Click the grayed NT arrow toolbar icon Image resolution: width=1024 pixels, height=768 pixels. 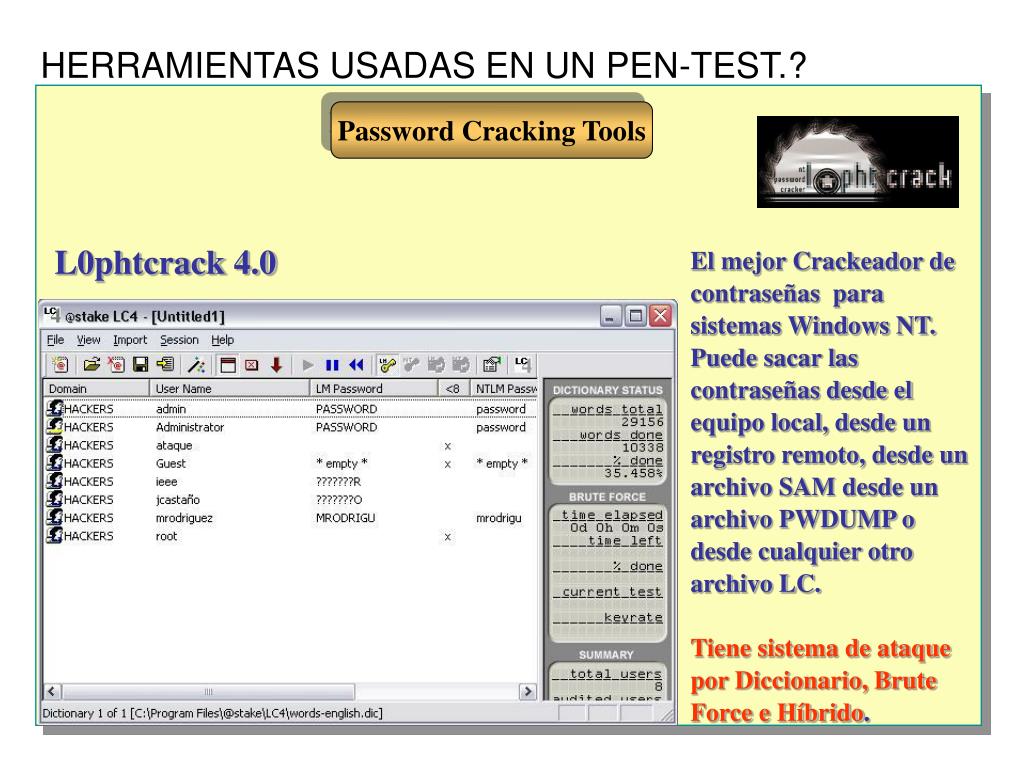click(x=460, y=365)
